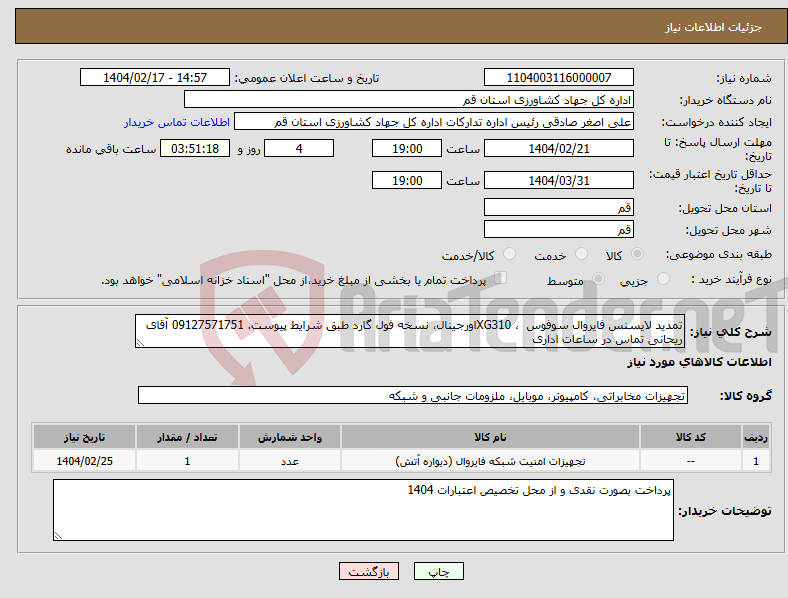
Task: Click the توضیحات خریدار label
Action: point(725,511)
